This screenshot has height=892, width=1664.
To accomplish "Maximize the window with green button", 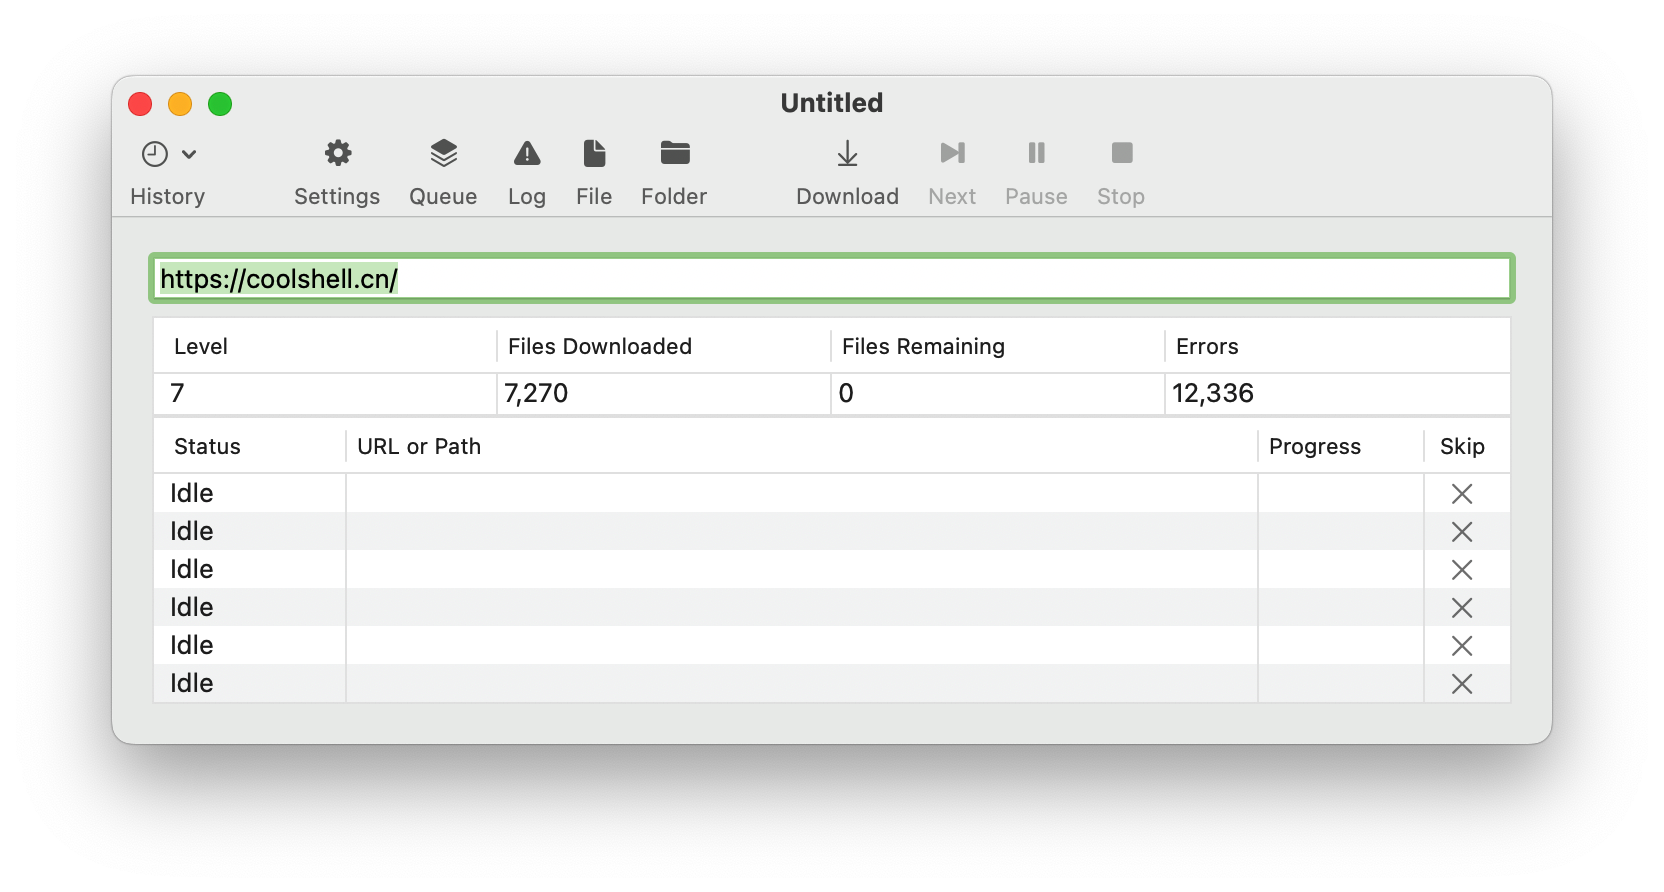I will (x=220, y=104).
